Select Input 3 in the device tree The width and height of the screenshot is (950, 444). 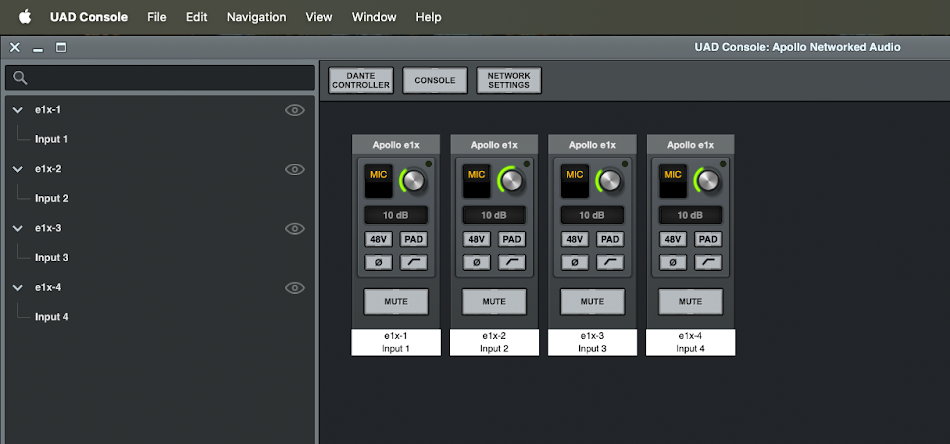(x=51, y=258)
